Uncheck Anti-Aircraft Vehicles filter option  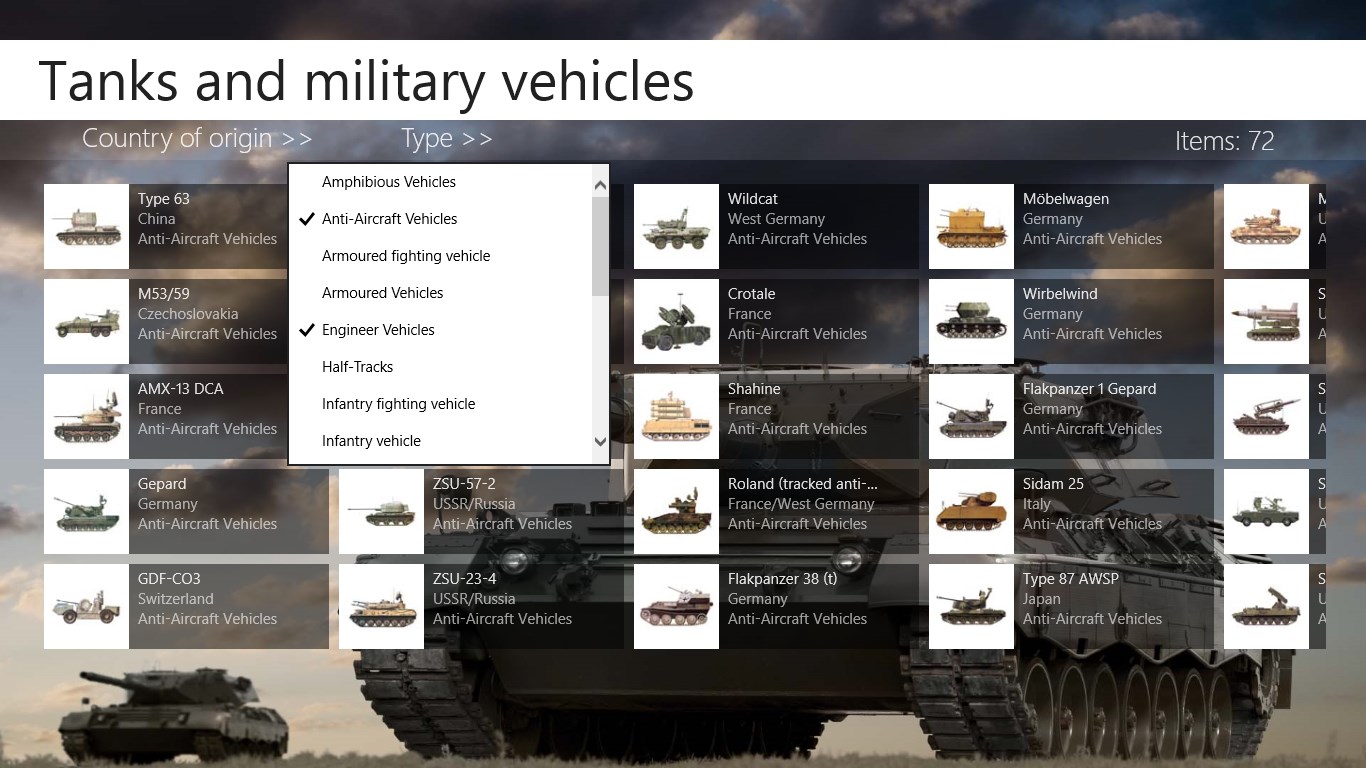point(389,219)
